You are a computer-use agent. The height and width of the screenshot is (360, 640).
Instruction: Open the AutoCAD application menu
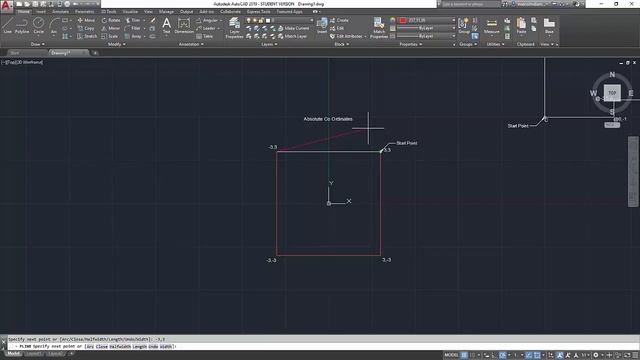tap(6, 6)
